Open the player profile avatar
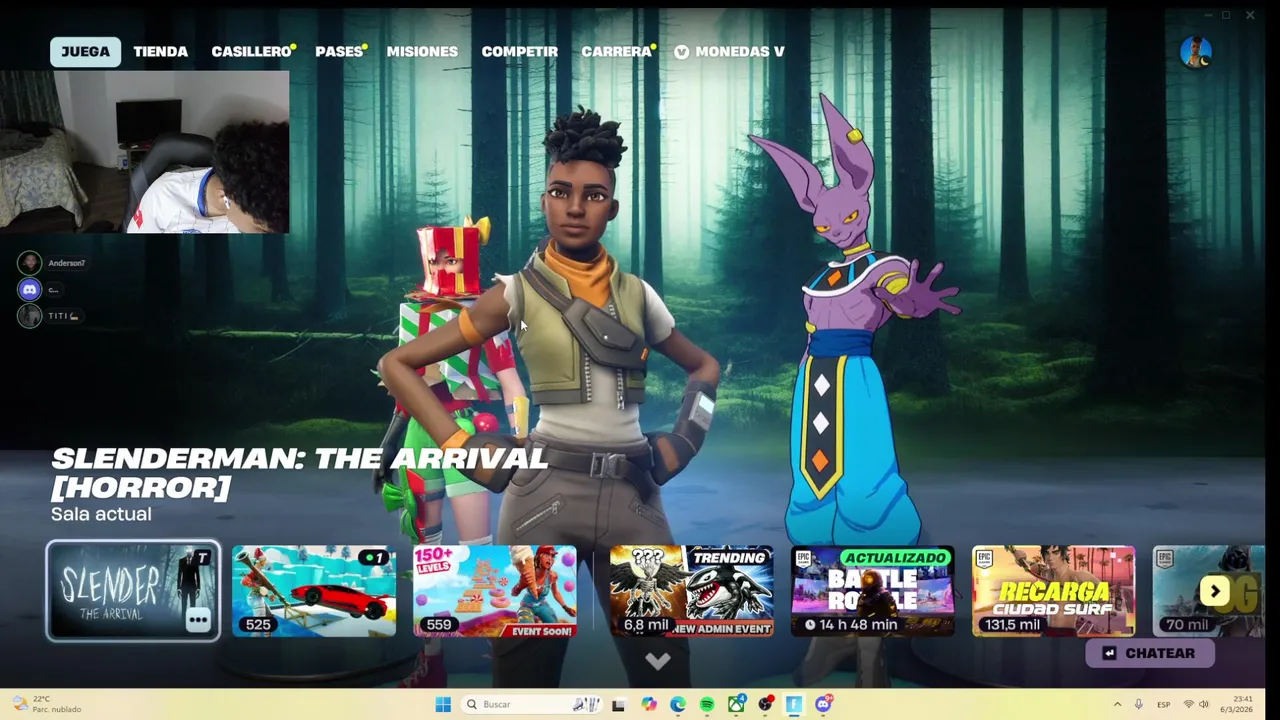This screenshot has height=720, width=1280. 1195,52
